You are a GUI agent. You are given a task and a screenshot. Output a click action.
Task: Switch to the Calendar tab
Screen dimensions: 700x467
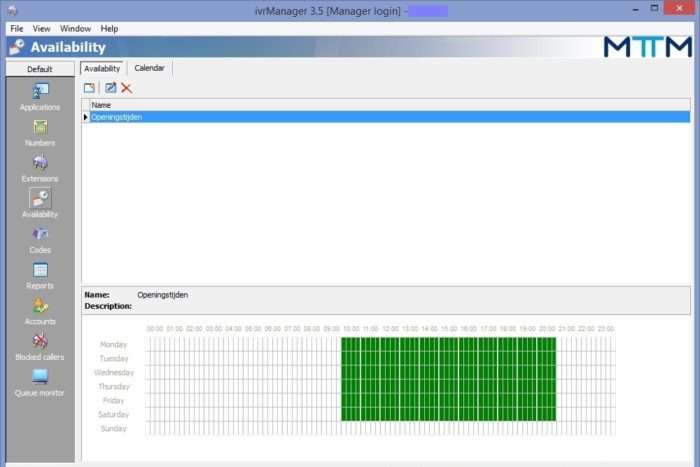[x=150, y=68]
